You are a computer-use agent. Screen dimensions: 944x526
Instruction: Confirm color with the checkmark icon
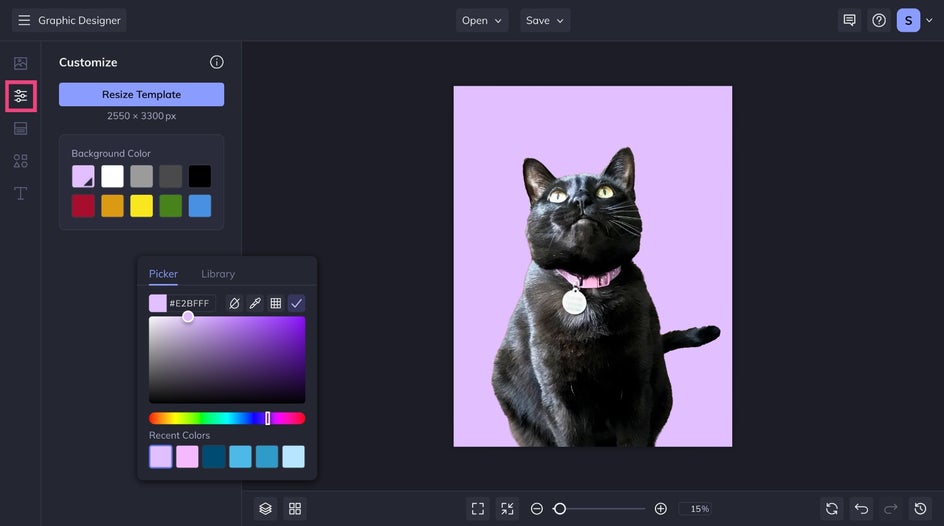click(296, 303)
